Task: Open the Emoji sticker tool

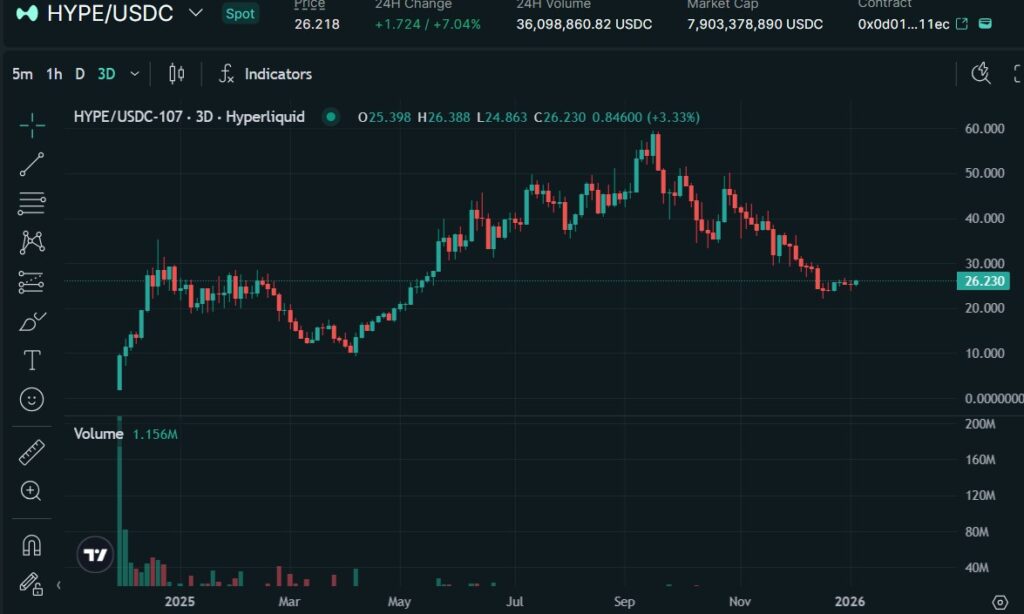Action: click(x=31, y=399)
